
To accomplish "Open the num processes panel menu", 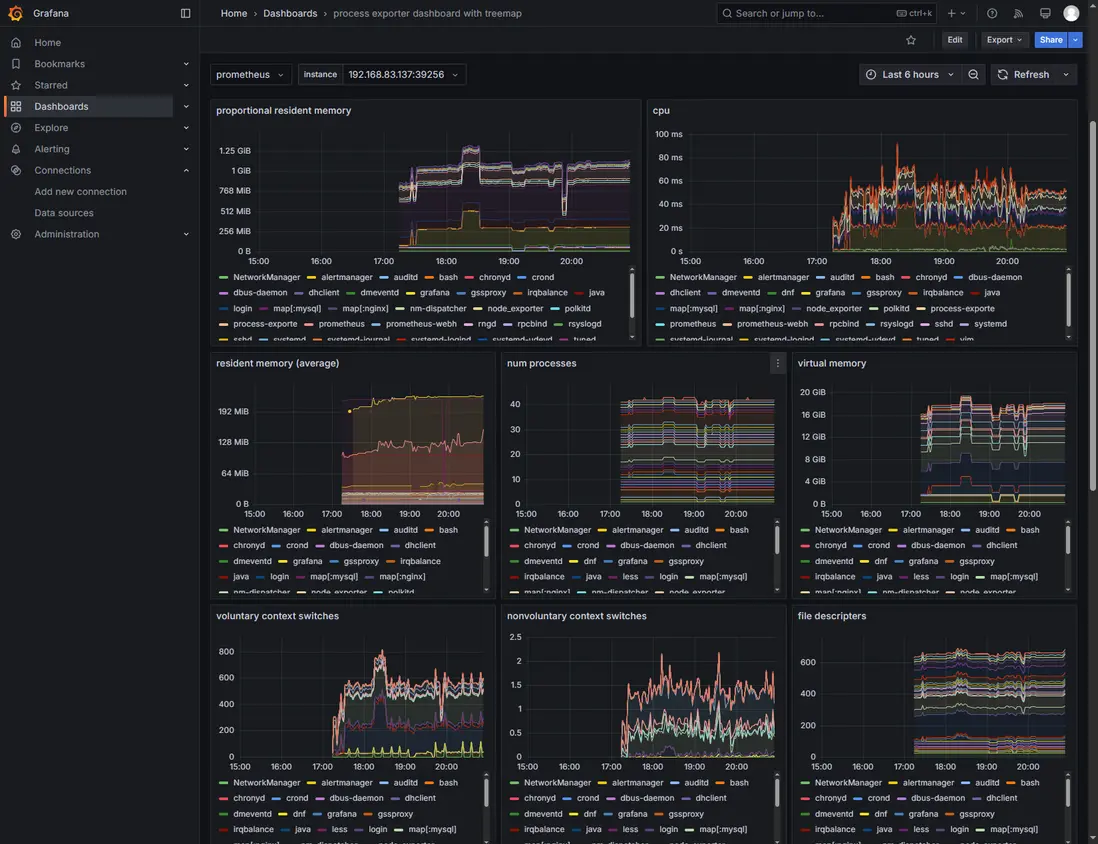I will 777,364.
